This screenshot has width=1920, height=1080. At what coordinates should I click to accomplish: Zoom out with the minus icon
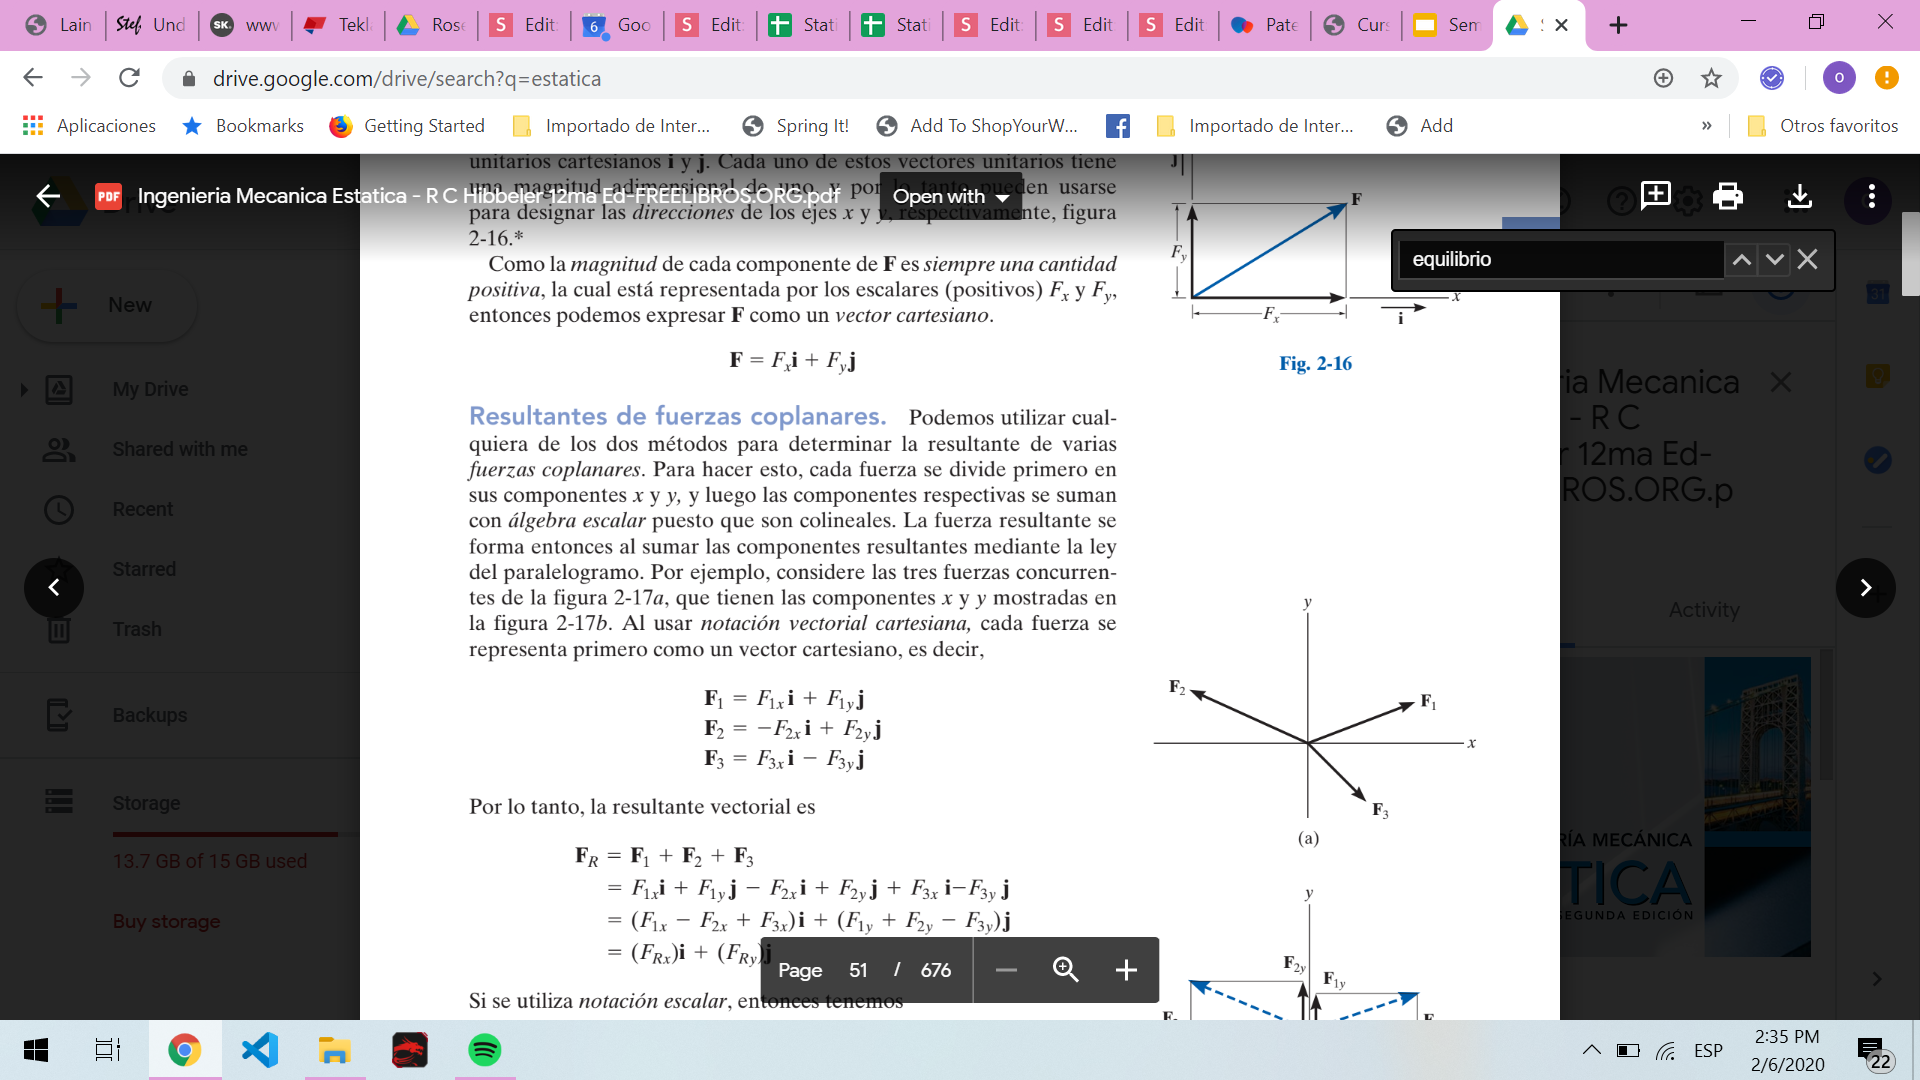(x=1006, y=970)
